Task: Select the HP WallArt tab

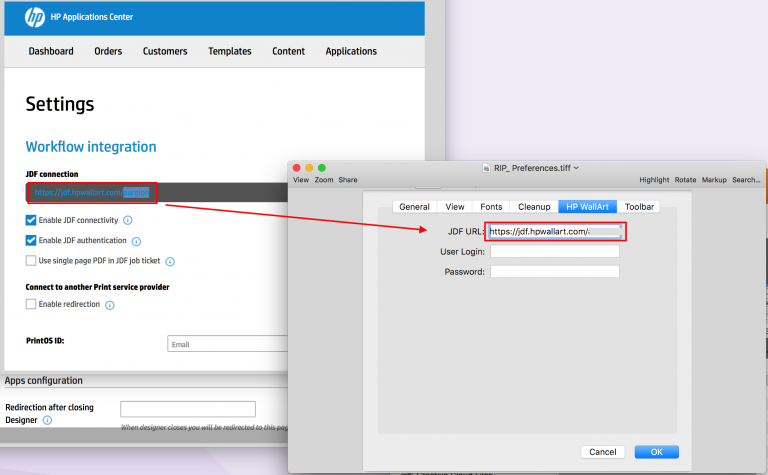Action: pos(588,207)
